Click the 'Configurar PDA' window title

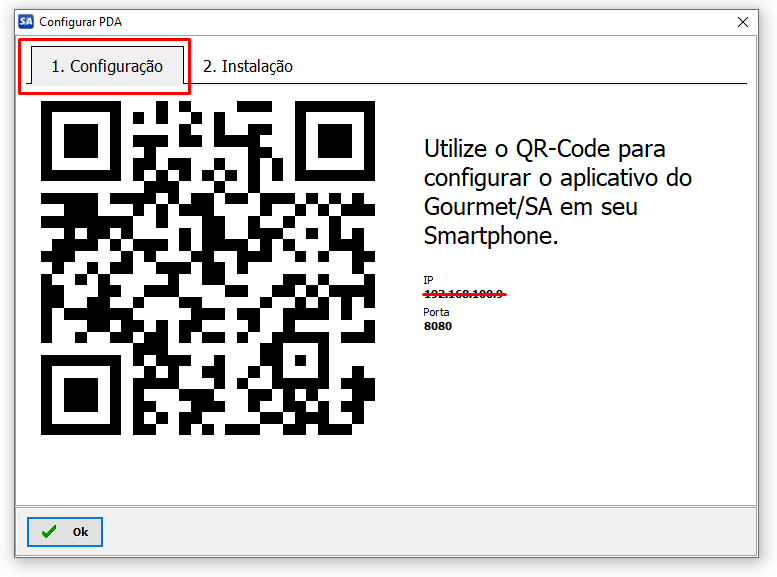pos(80,22)
